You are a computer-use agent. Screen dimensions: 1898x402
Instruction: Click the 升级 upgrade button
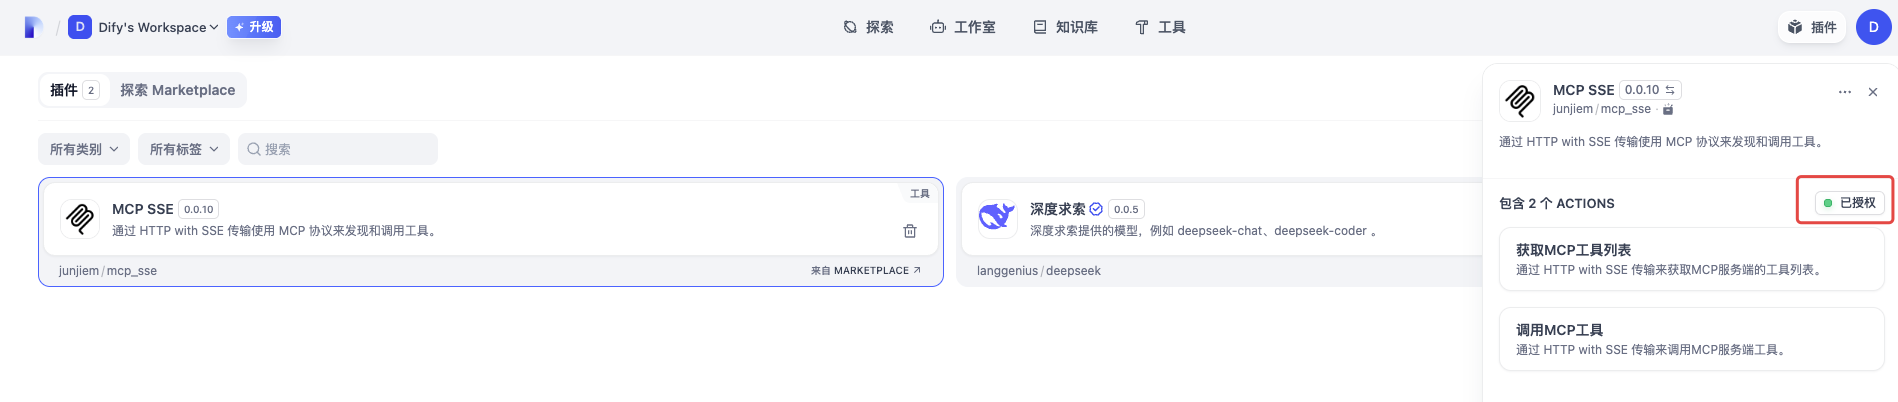click(254, 27)
